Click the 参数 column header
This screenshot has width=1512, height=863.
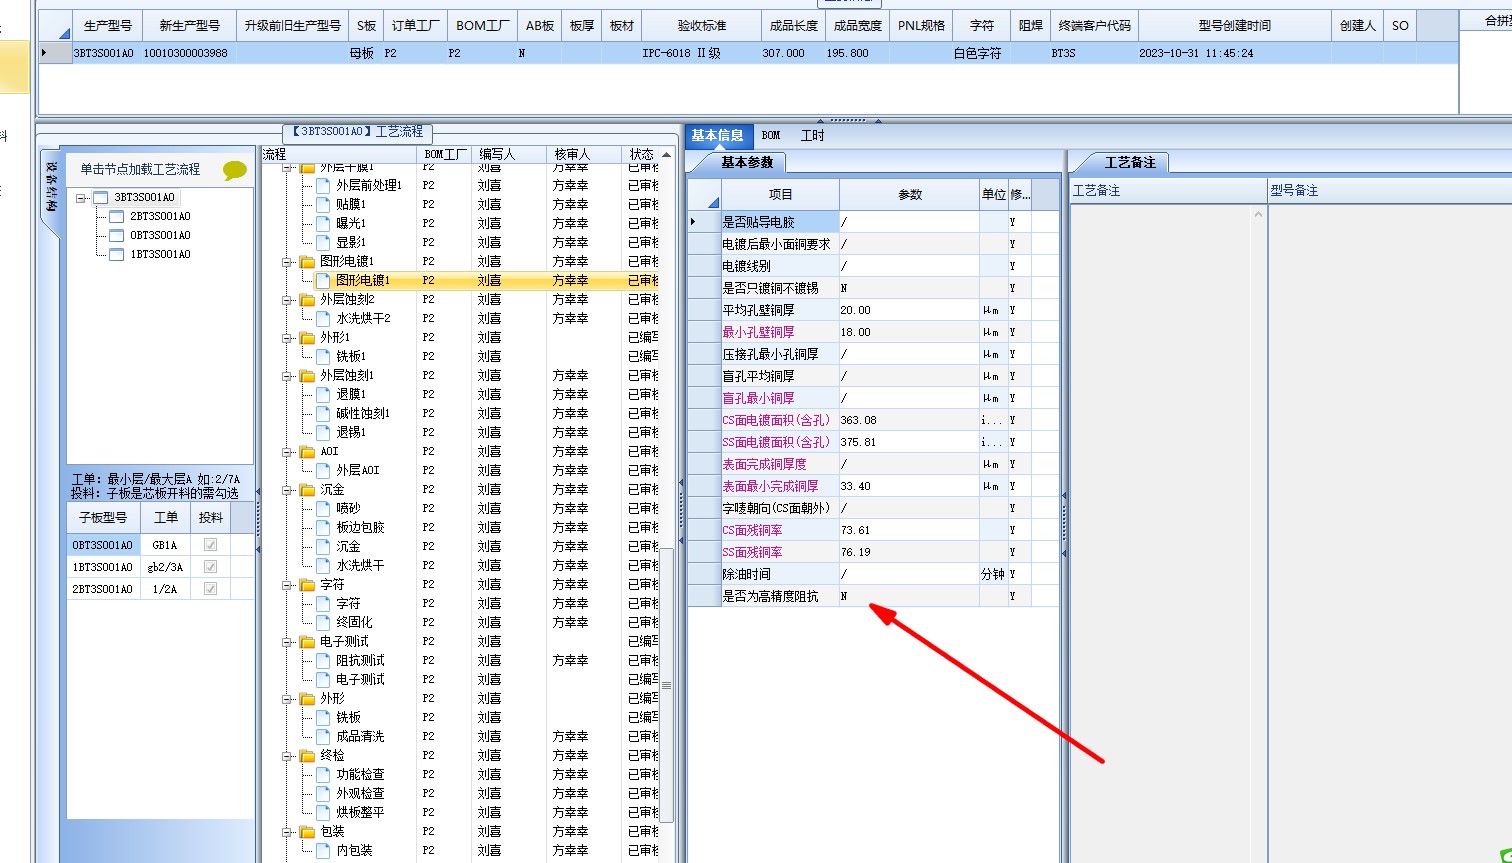(910, 194)
